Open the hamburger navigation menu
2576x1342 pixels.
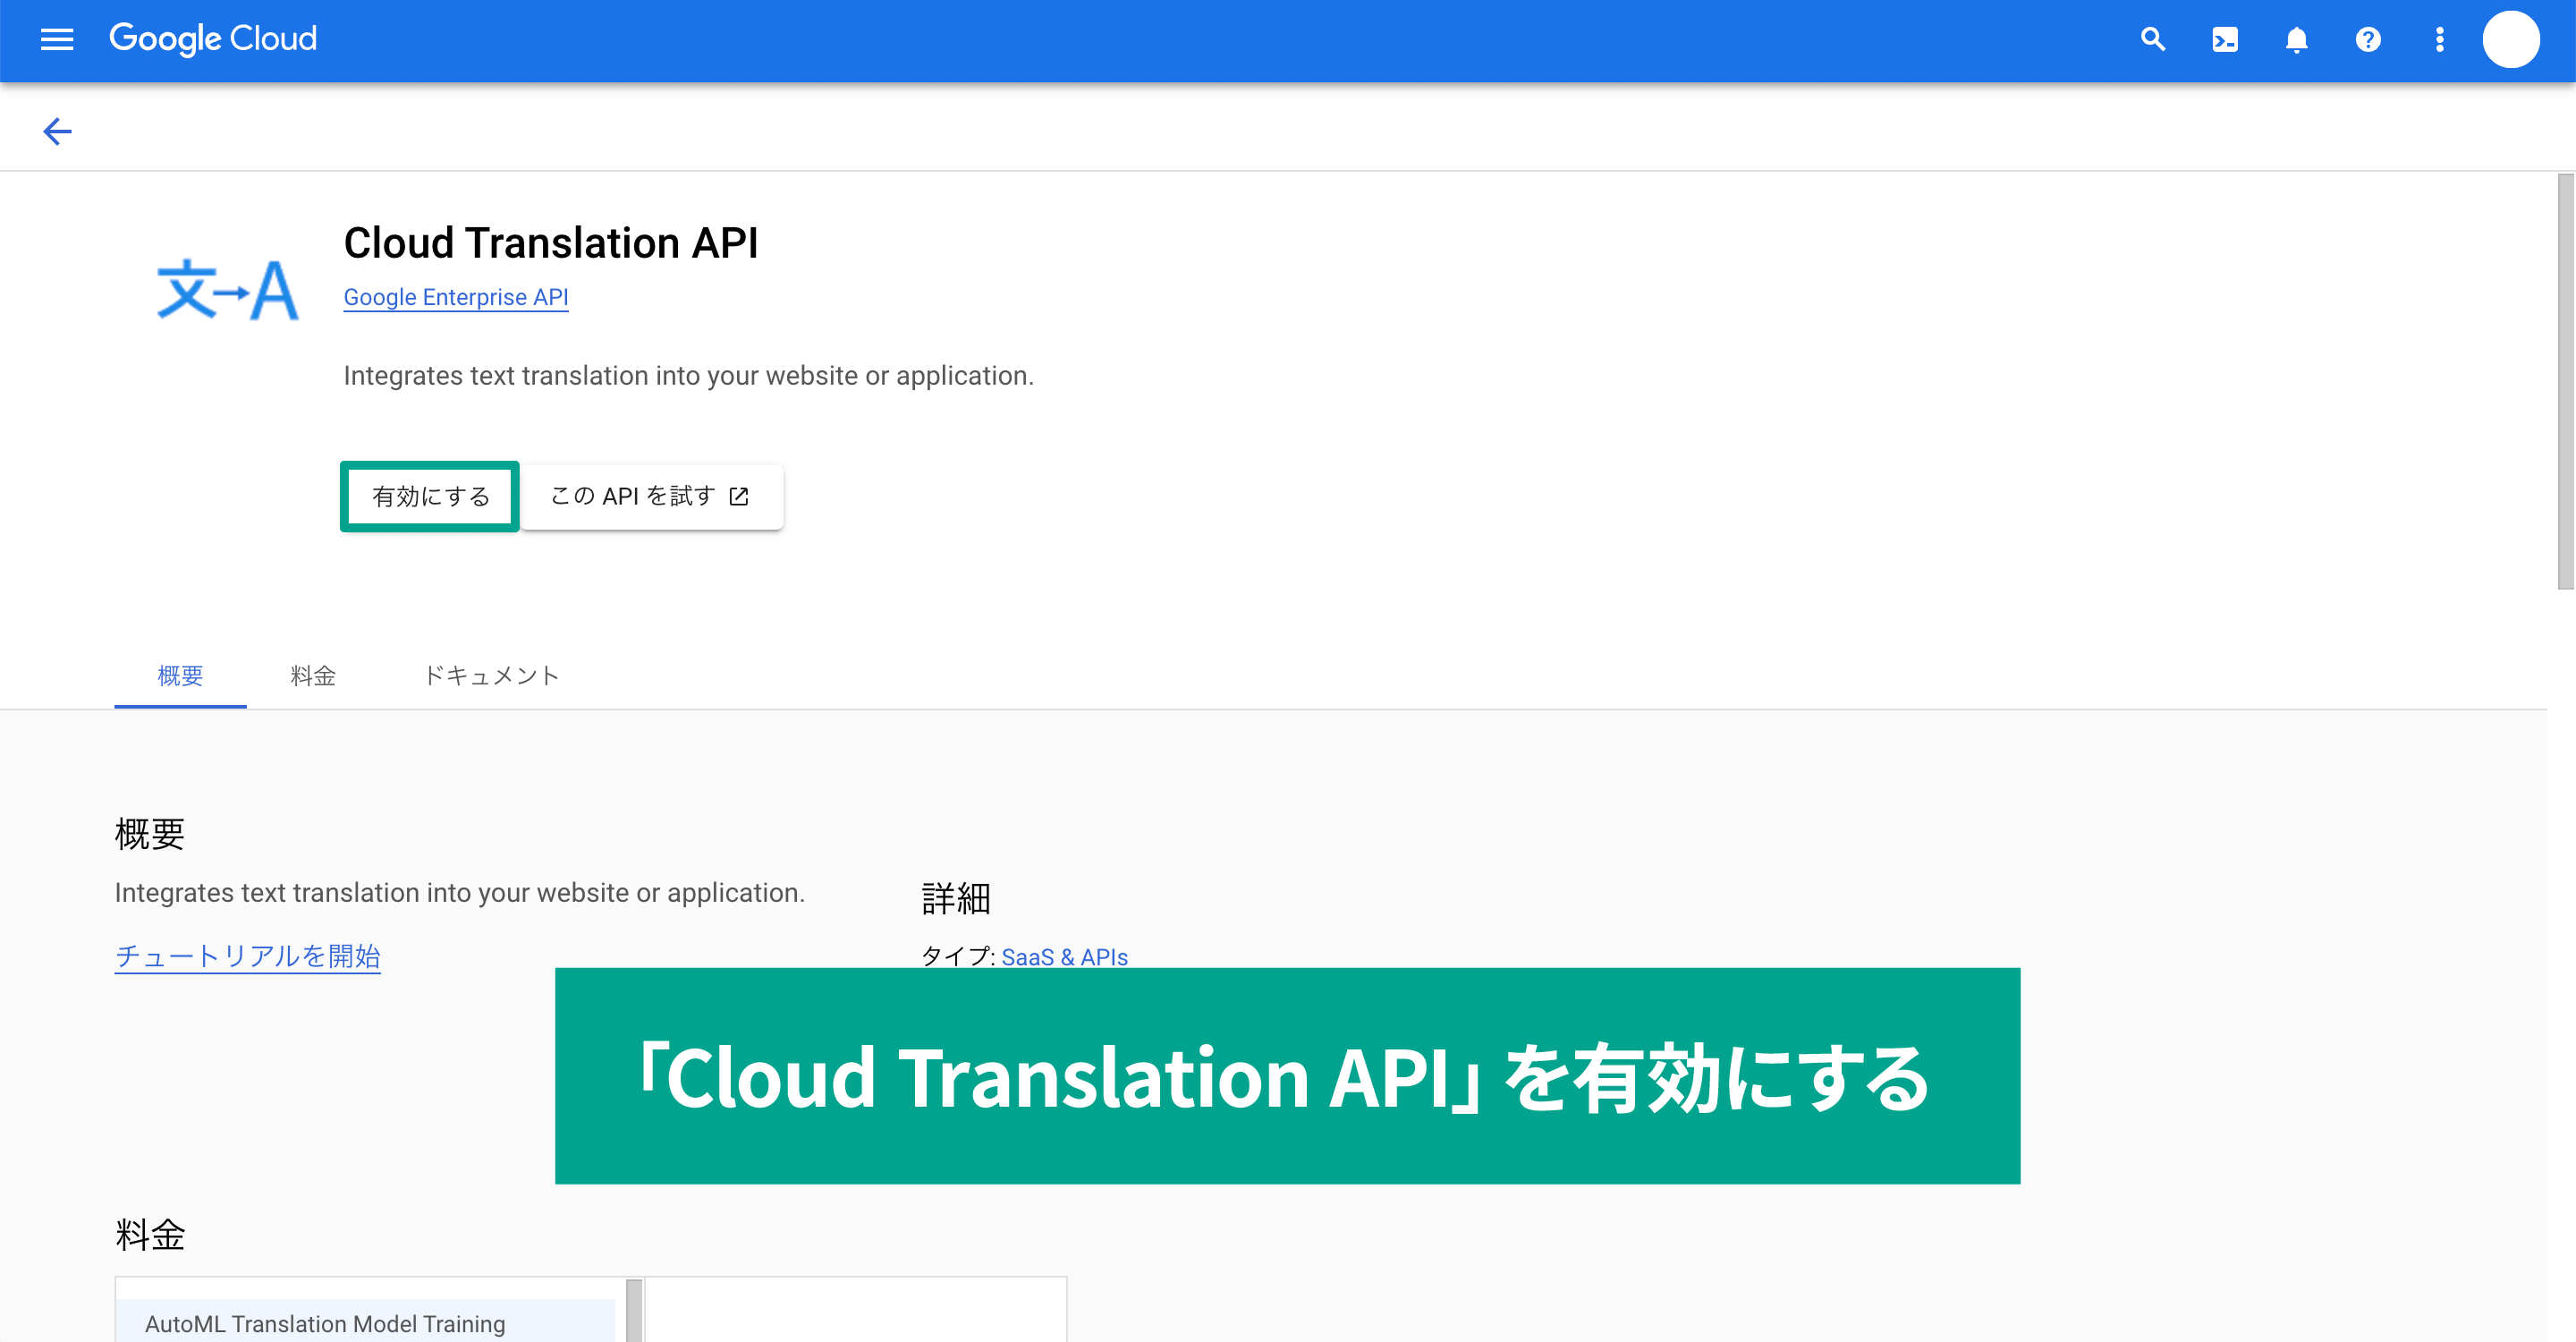(57, 40)
